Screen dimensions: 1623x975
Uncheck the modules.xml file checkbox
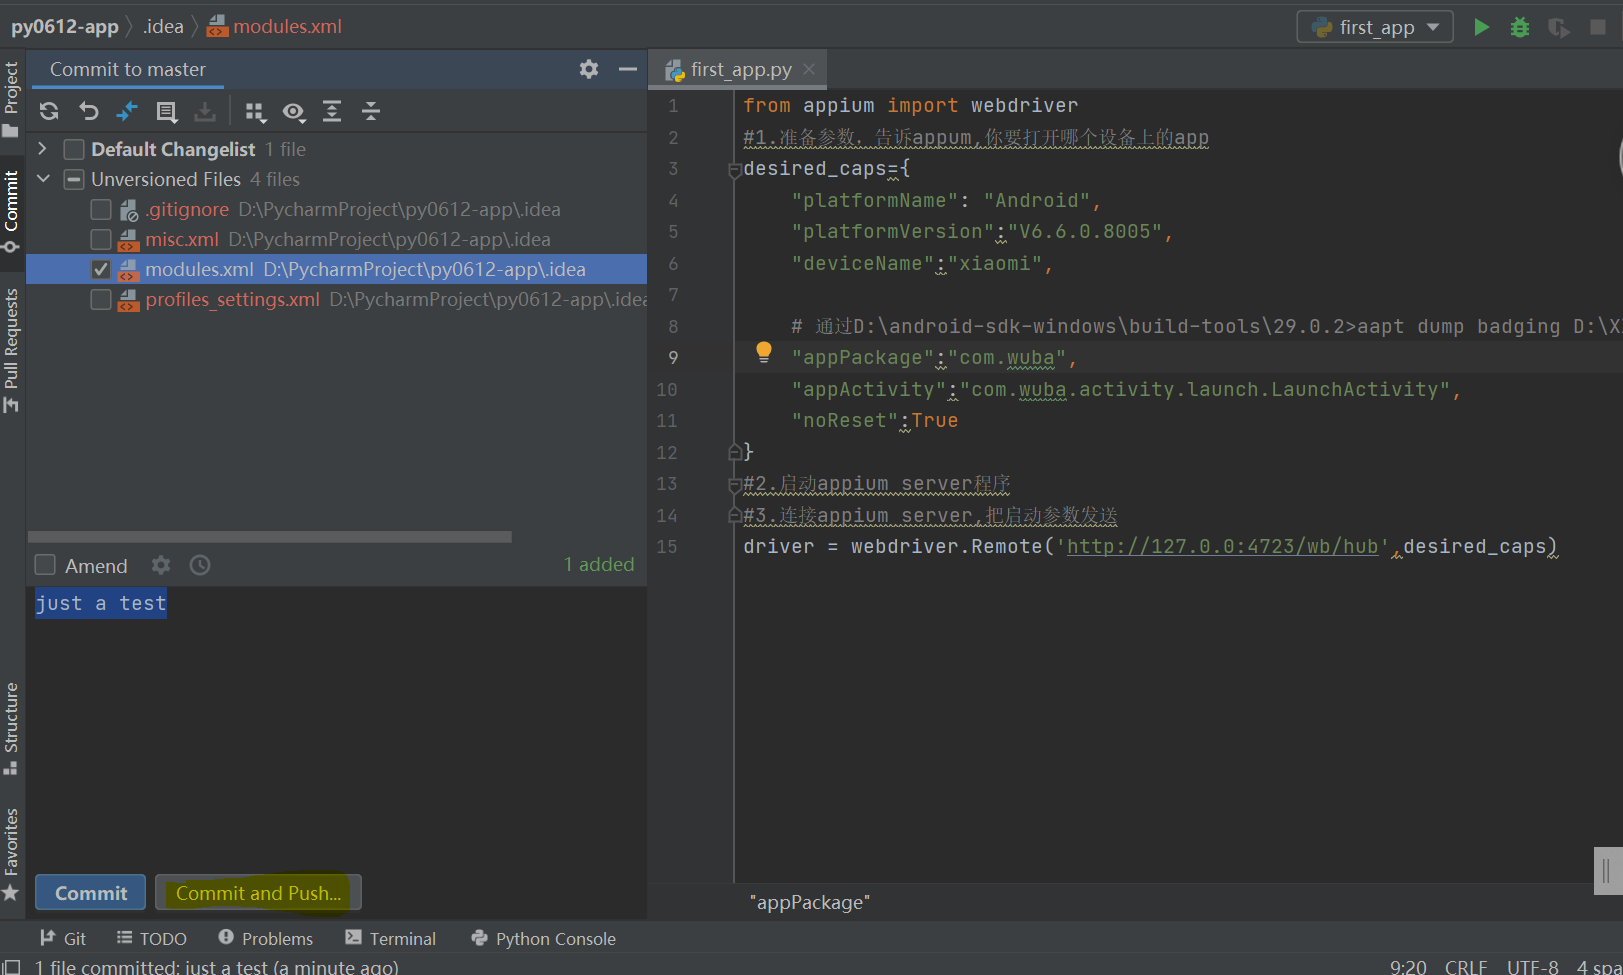[100, 269]
